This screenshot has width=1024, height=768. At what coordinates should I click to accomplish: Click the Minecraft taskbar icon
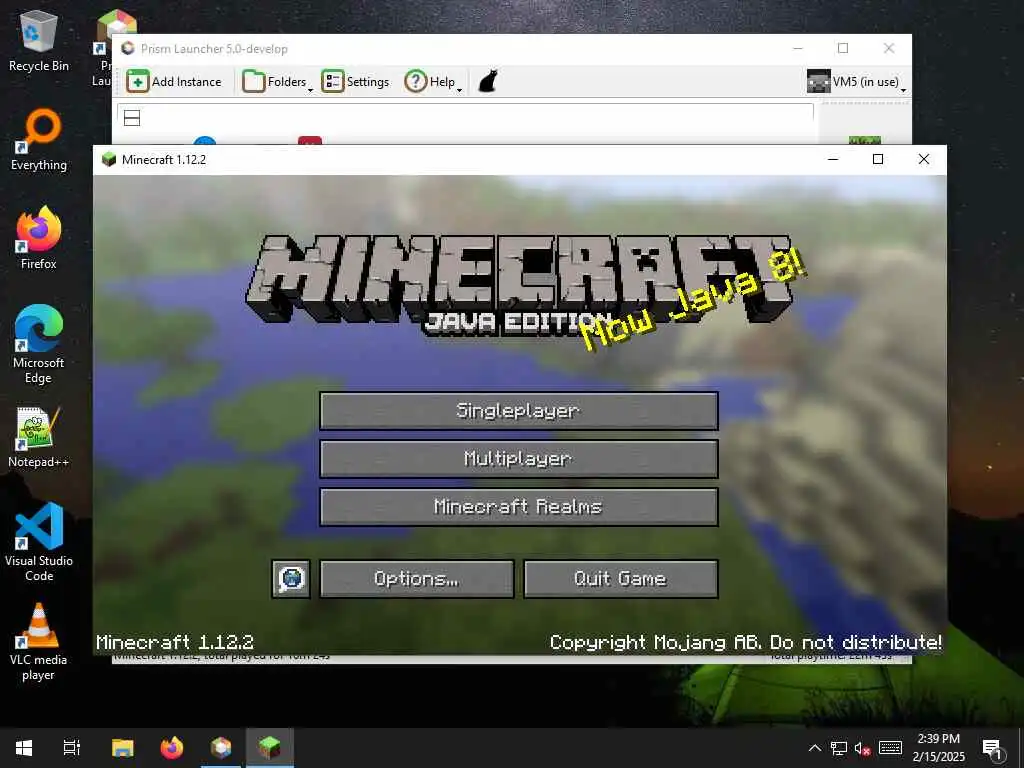(x=270, y=748)
